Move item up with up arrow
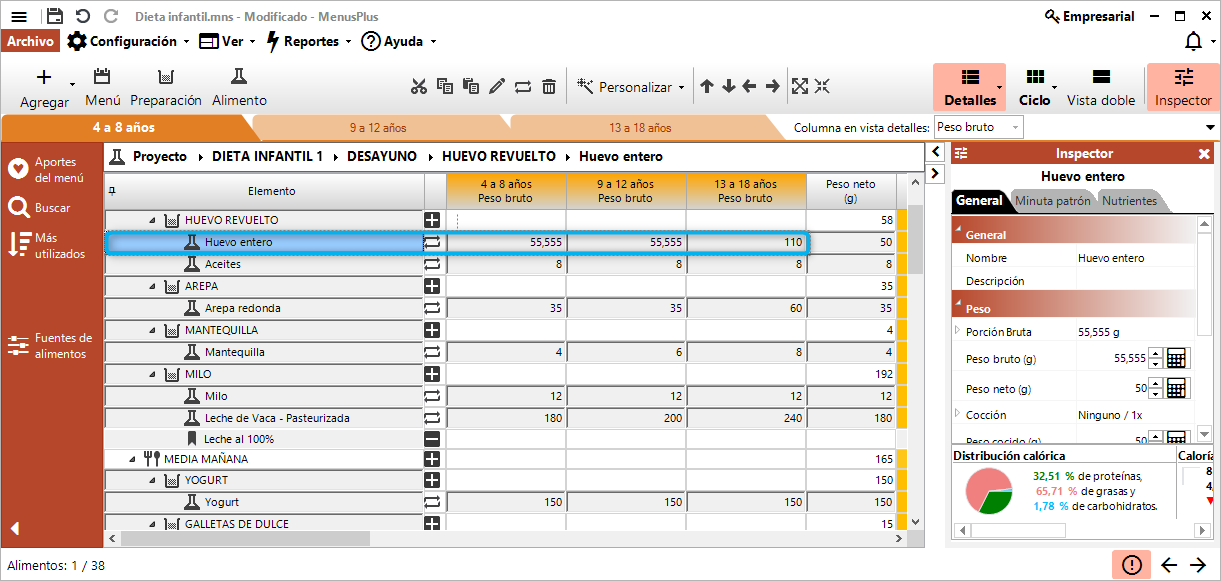The width and height of the screenshot is (1221, 581). tap(707, 86)
